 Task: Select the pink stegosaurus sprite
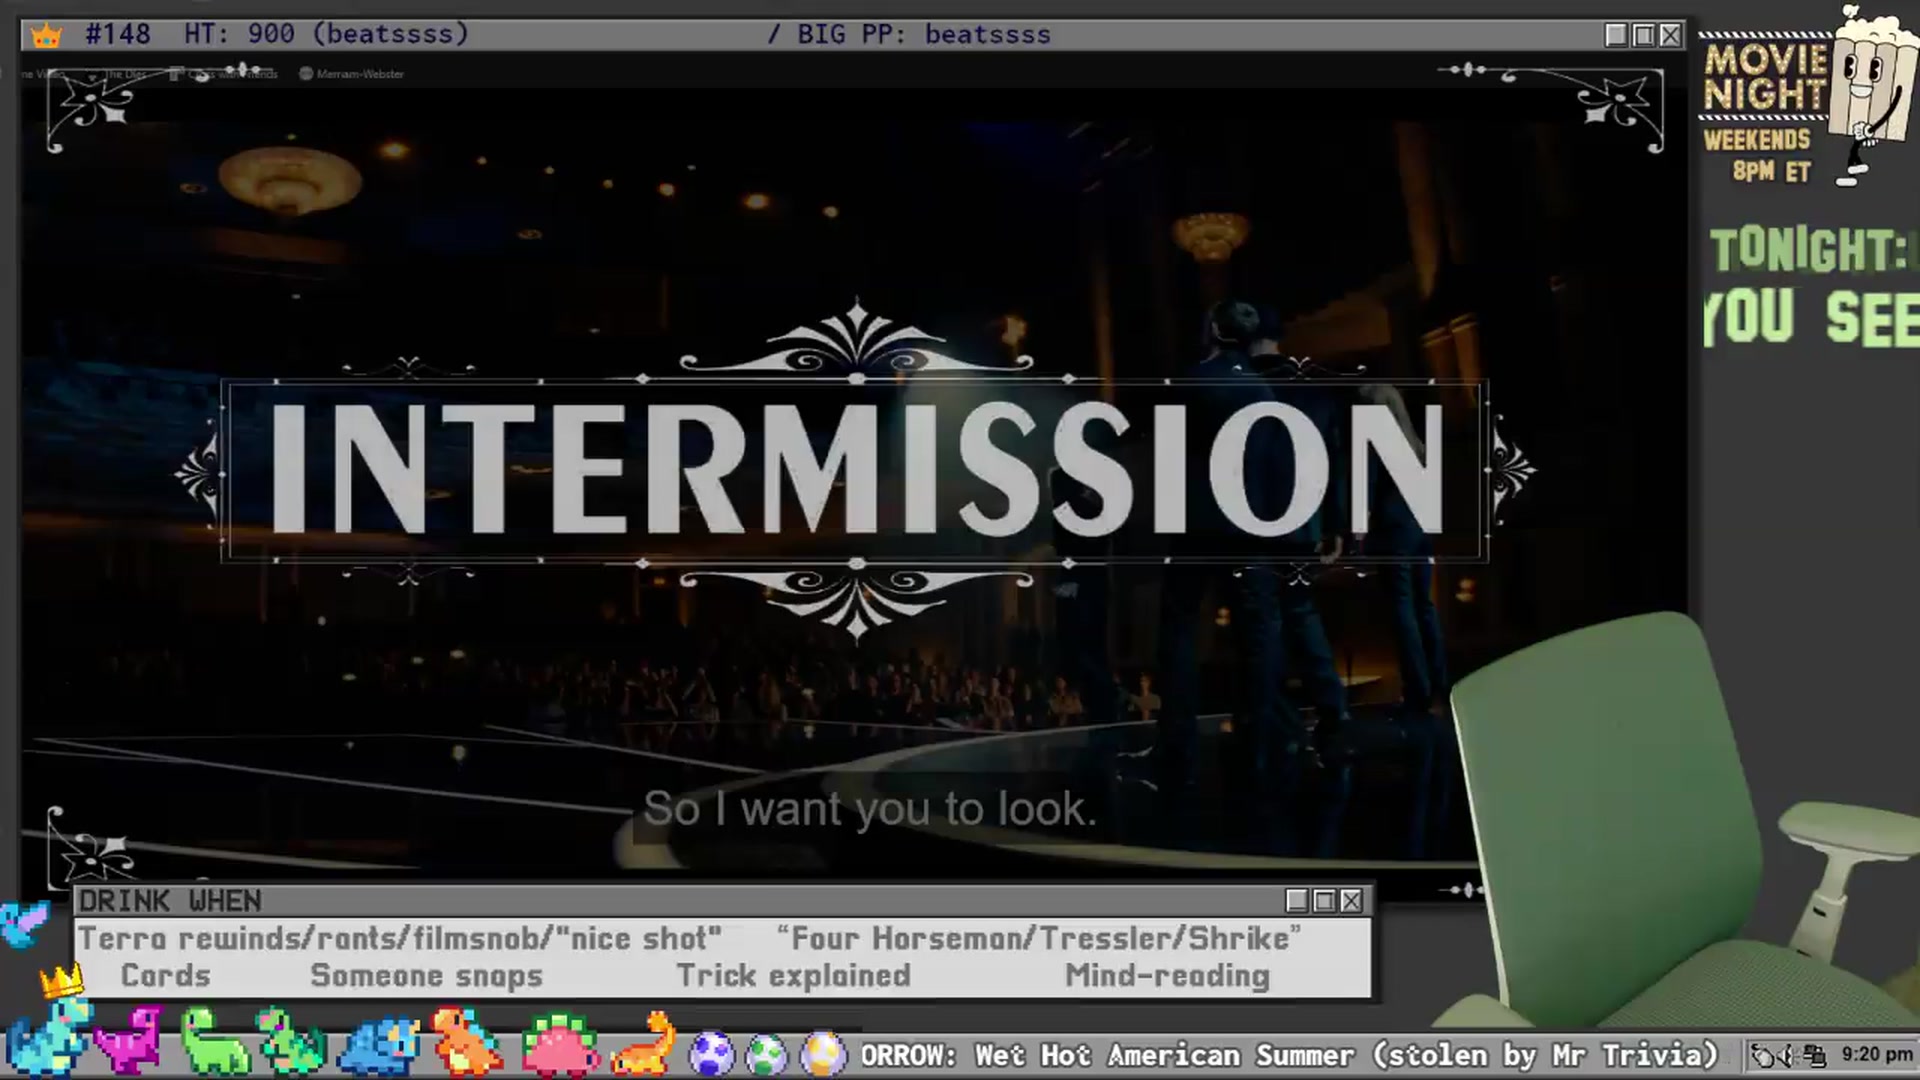pos(560,1045)
